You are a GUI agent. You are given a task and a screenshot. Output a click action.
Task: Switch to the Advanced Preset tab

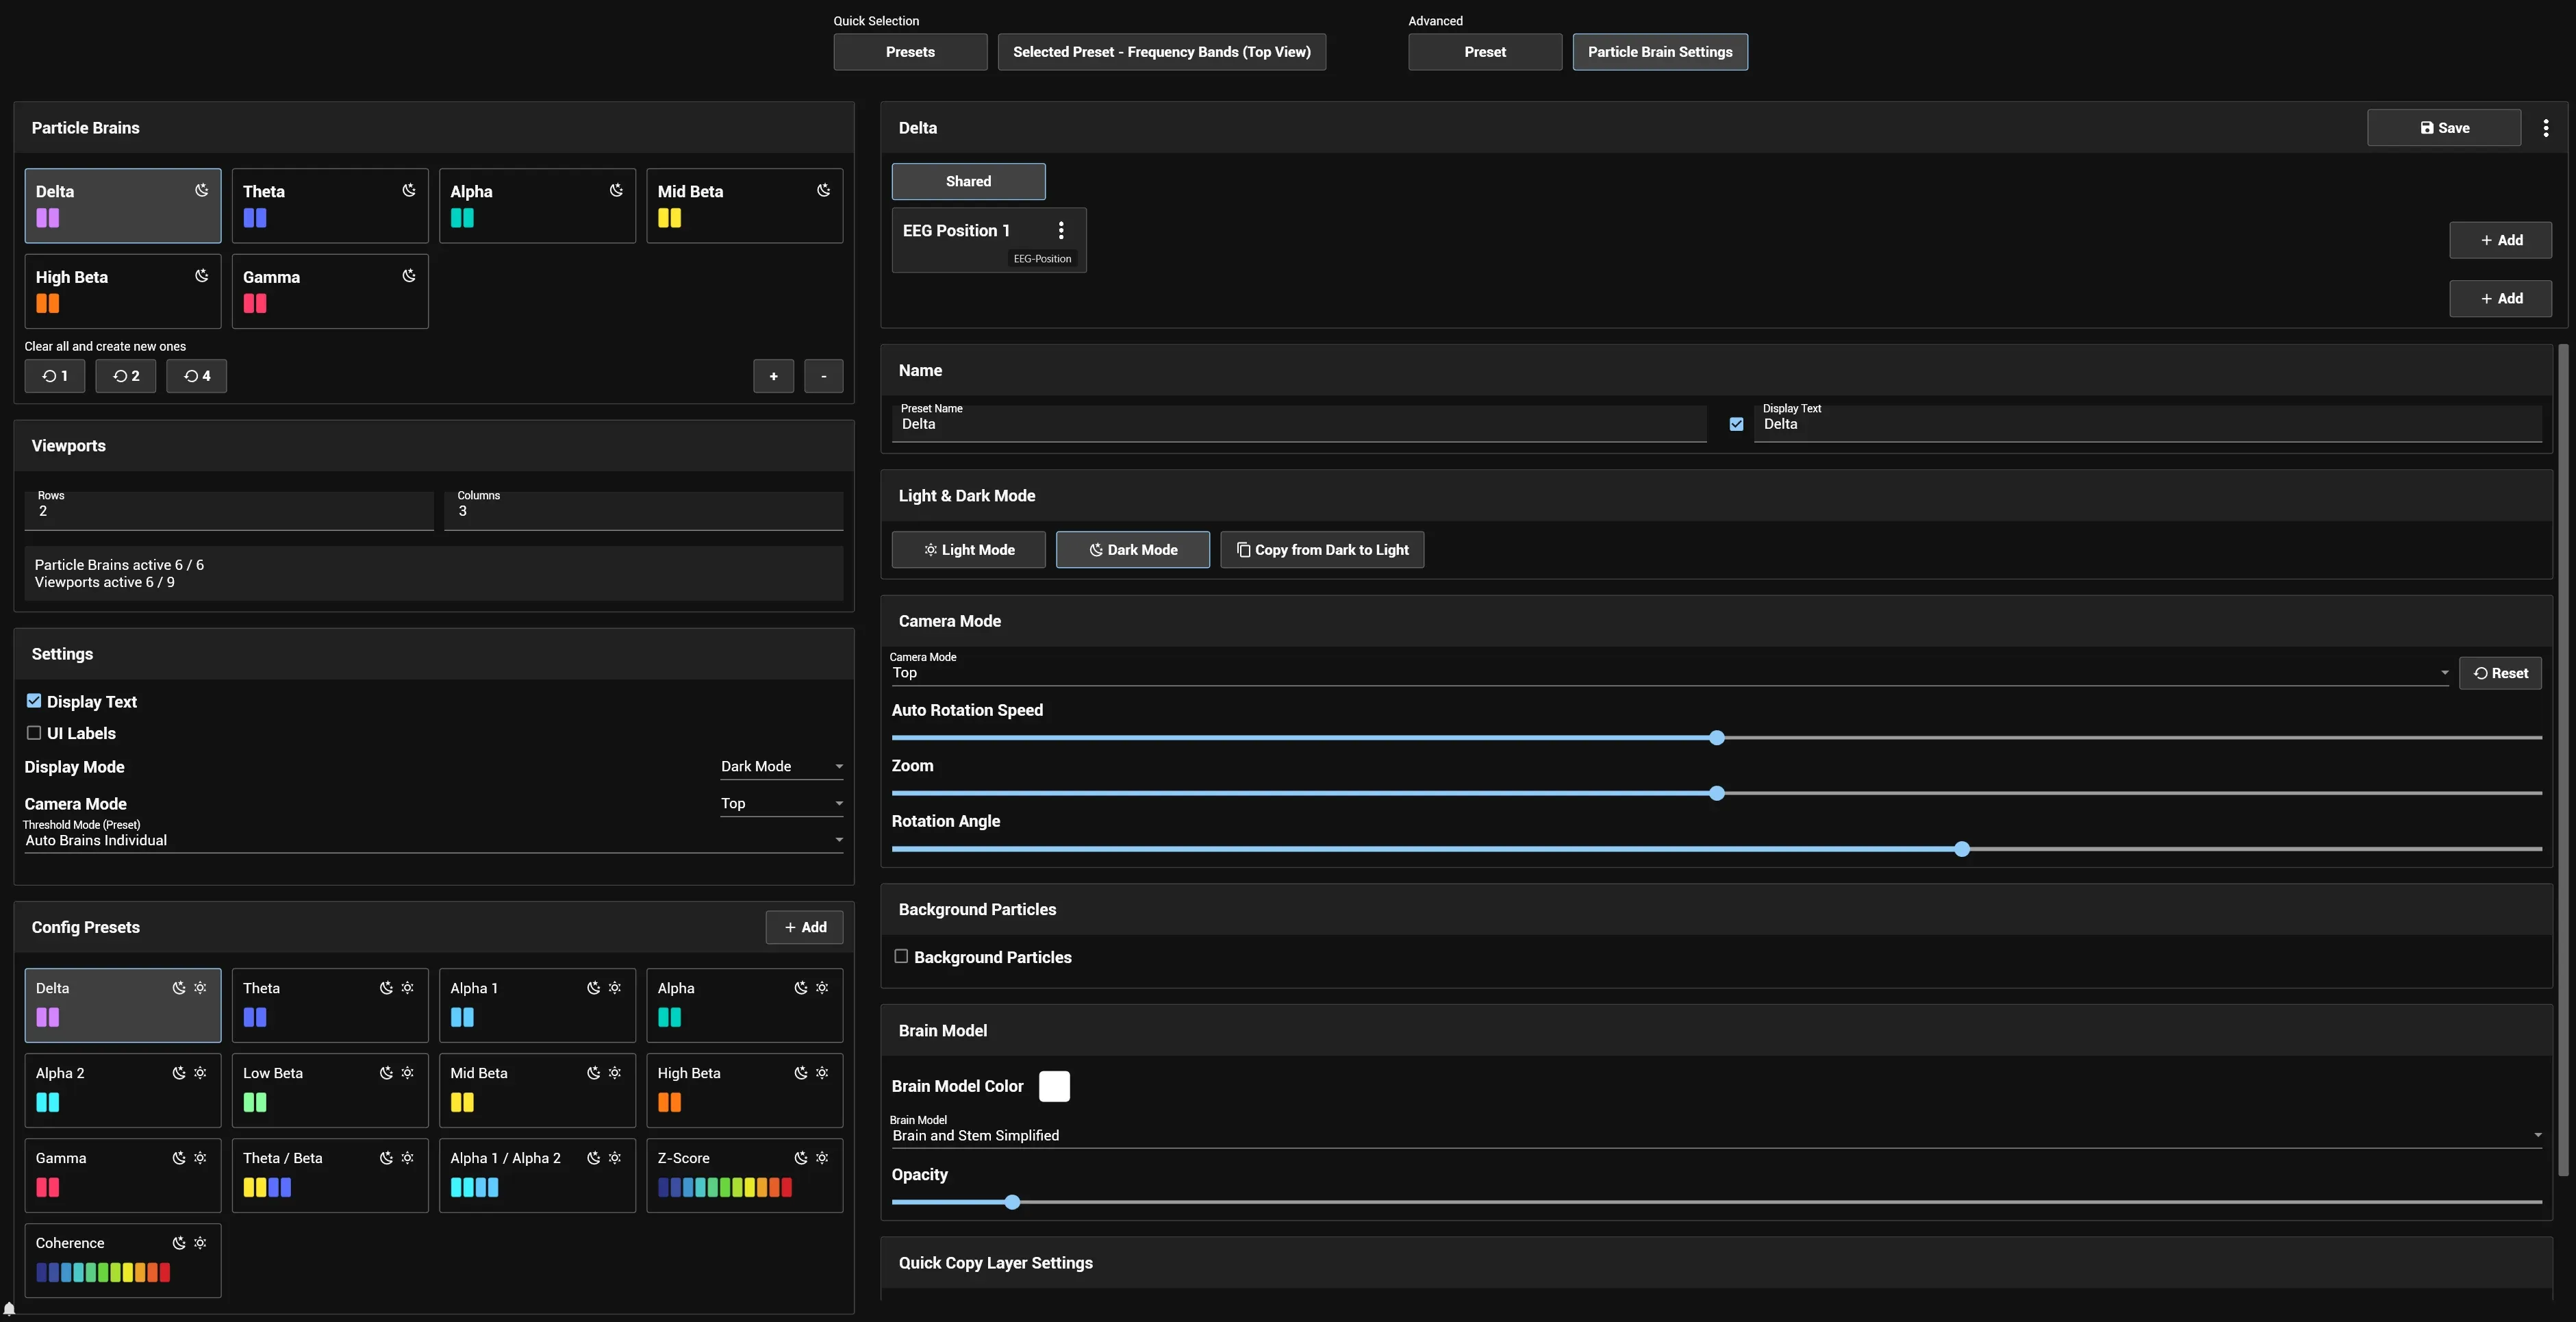(x=1485, y=52)
